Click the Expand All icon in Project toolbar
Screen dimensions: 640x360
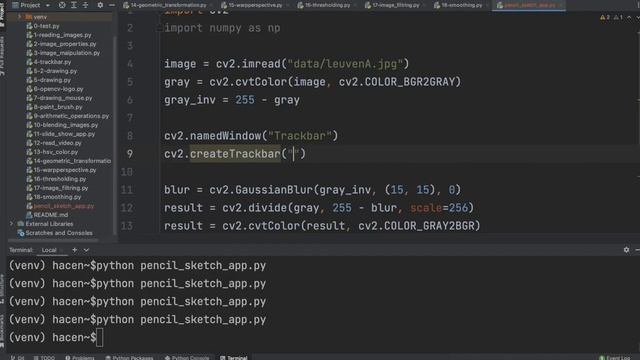click(74, 5)
